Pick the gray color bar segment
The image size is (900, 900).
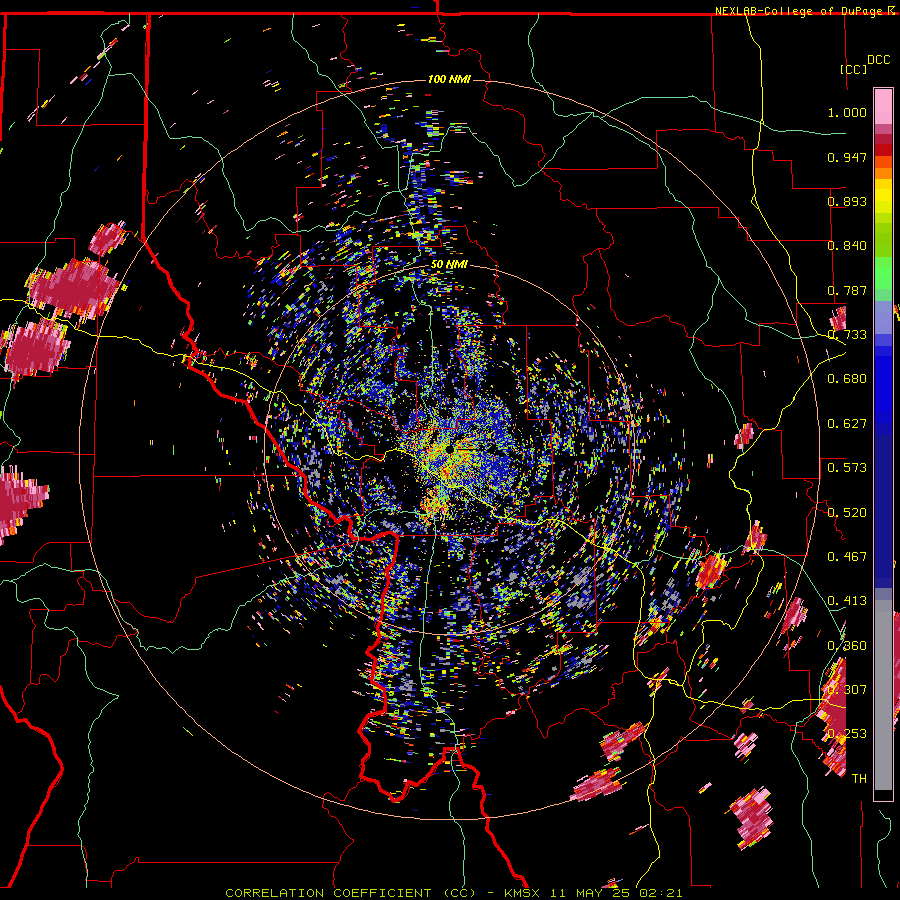883,695
